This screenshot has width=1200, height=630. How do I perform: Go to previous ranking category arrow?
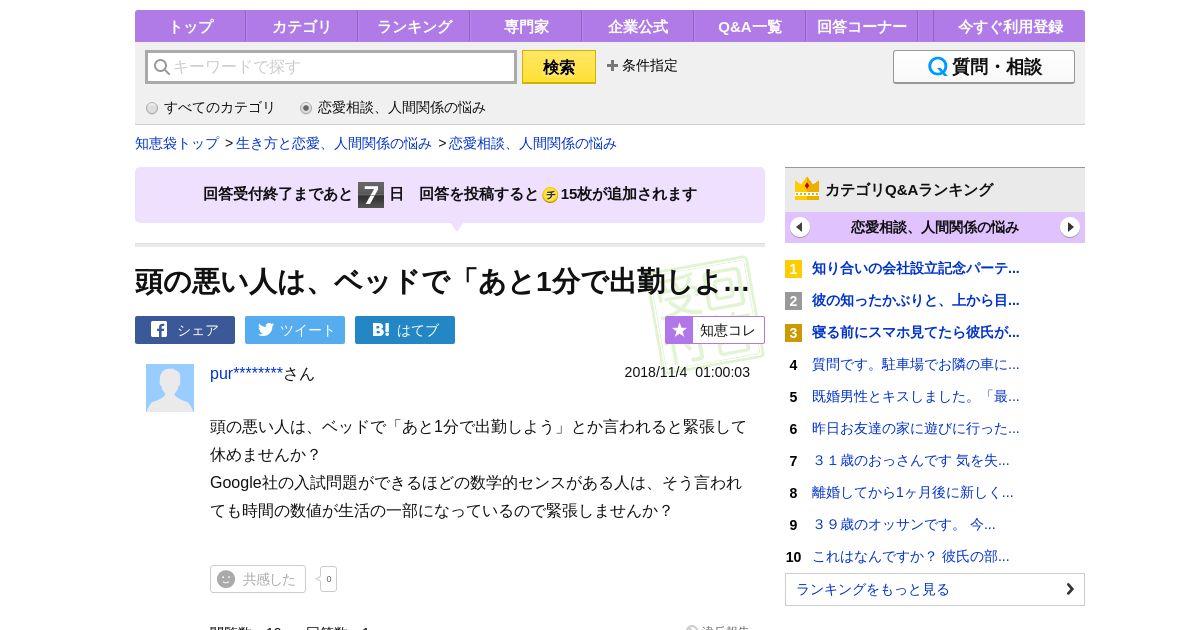[x=800, y=227]
